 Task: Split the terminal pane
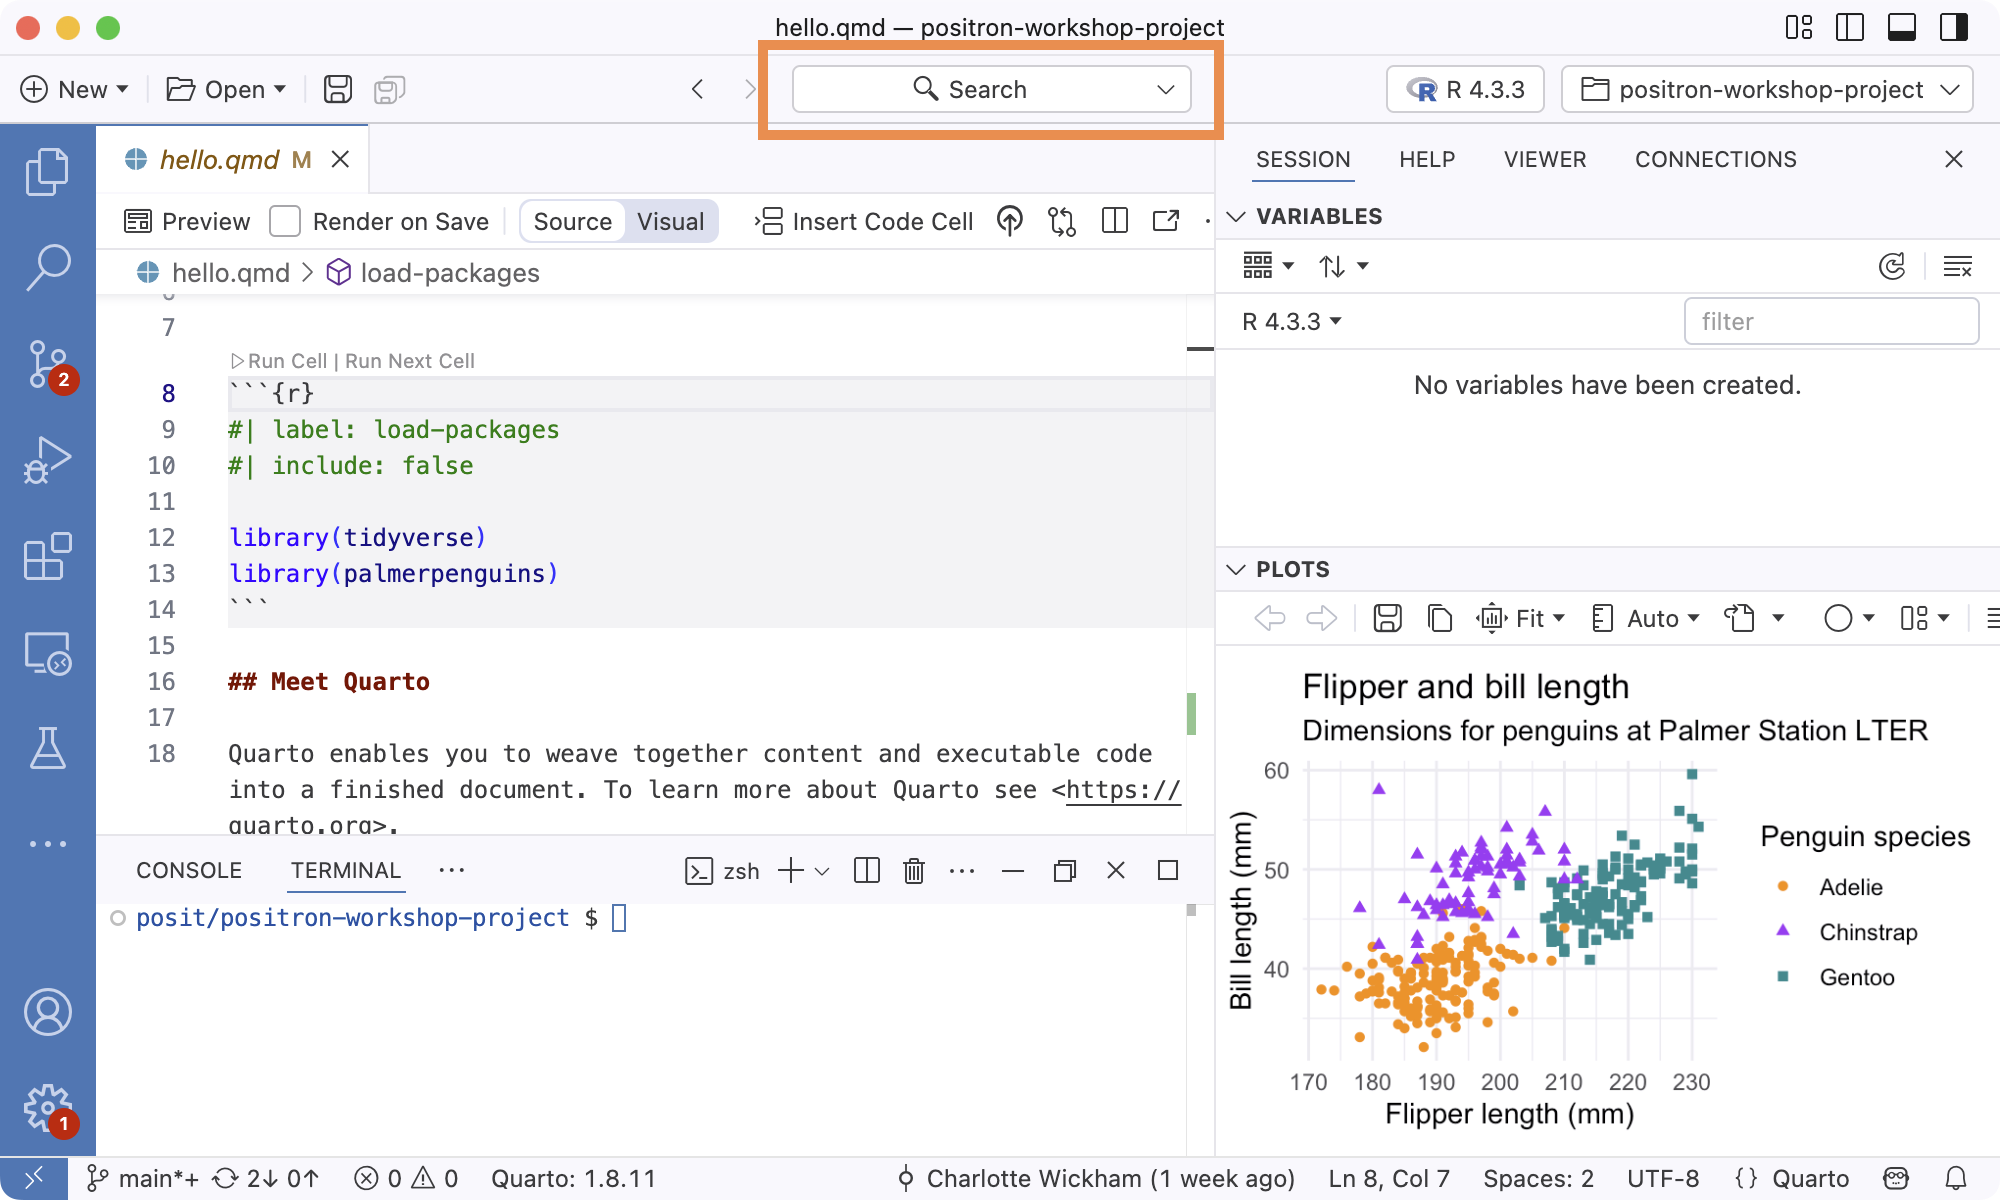pos(867,871)
